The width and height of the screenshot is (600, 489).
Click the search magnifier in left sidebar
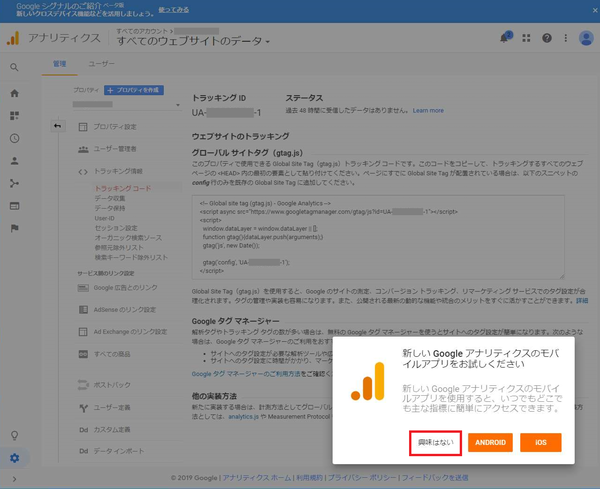[x=14, y=67]
